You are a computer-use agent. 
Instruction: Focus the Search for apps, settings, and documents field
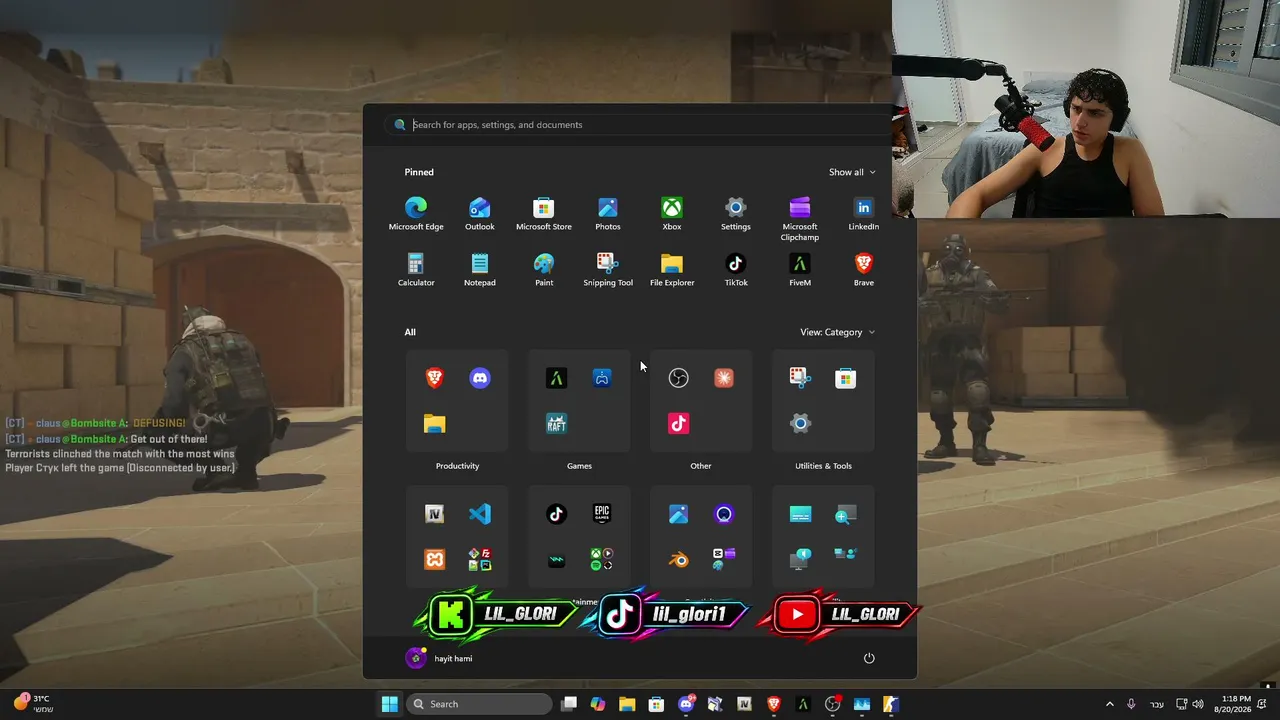[640, 125]
